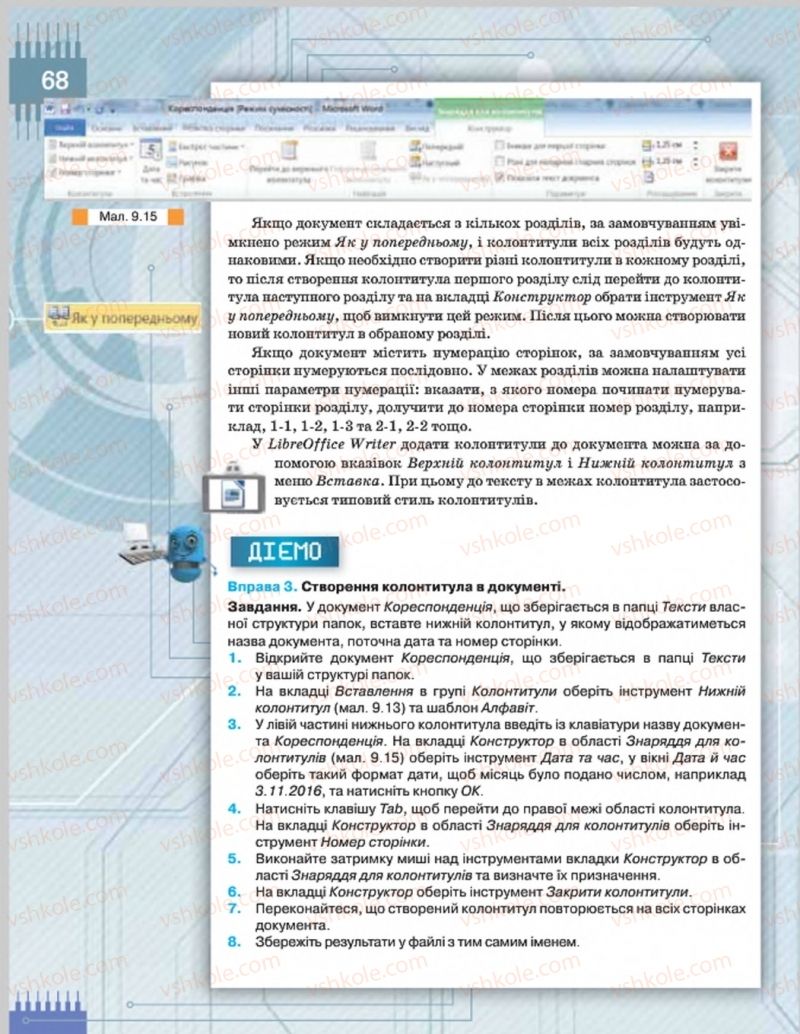The width and height of the screenshot is (800, 1034).
Task: Open the Рецензування tab
Action: coord(370,127)
